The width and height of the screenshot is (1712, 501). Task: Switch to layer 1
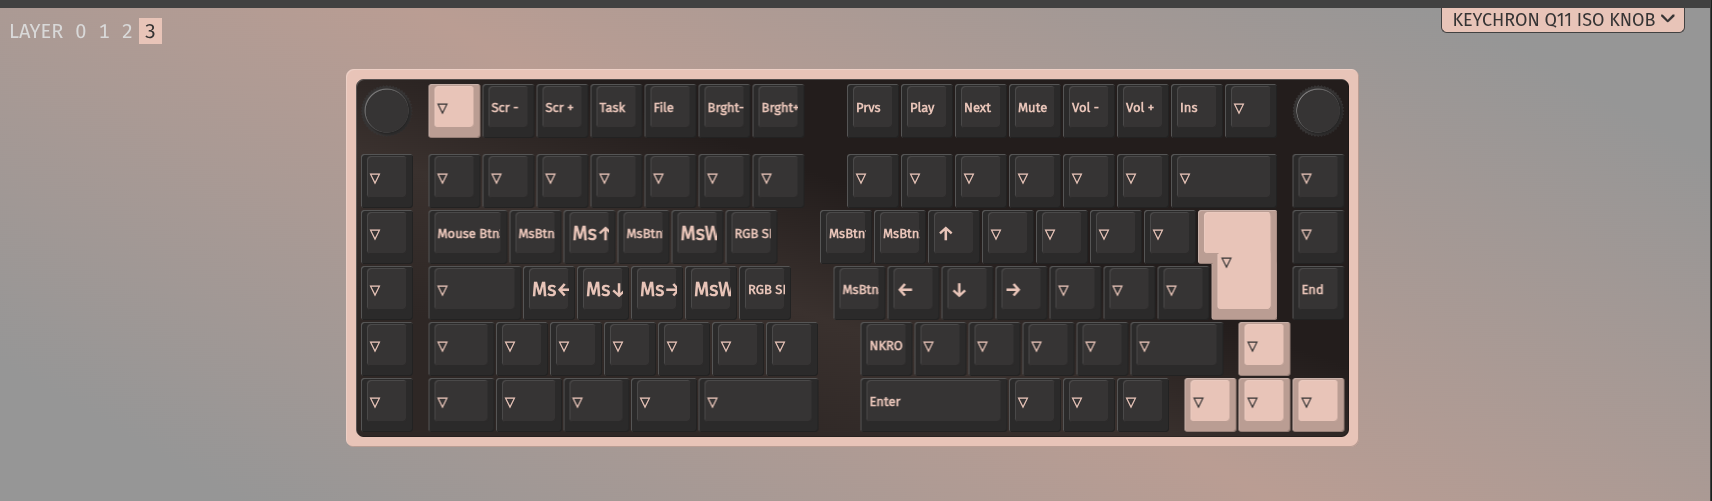[x=104, y=32]
